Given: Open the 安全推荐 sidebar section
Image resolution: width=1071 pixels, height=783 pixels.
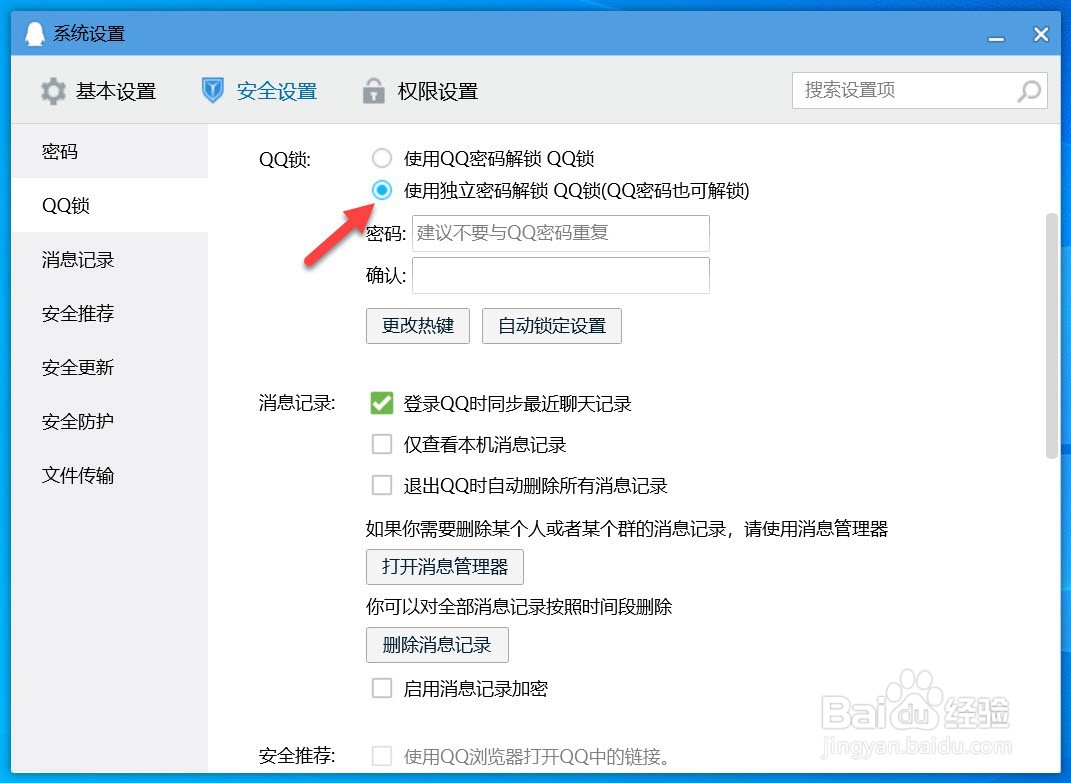Looking at the screenshot, I should (x=77, y=313).
